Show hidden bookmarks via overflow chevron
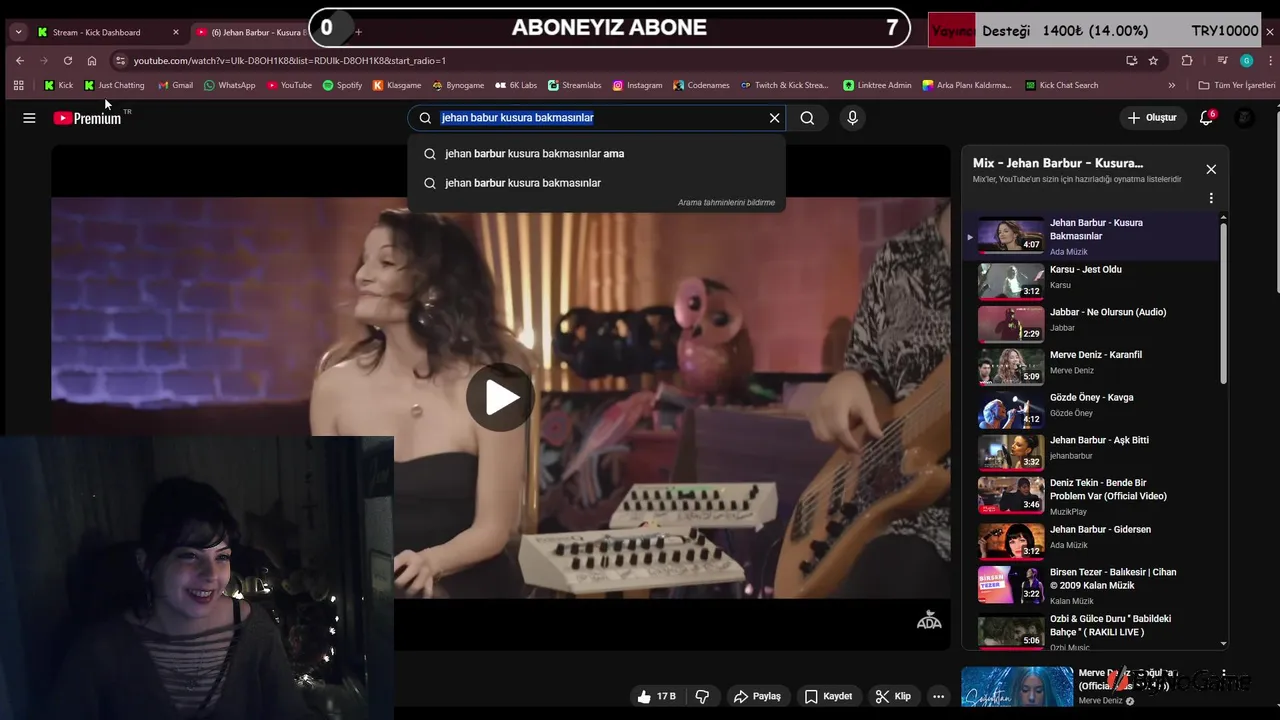Viewport: 1280px width, 720px height. tap(1172, 85)
